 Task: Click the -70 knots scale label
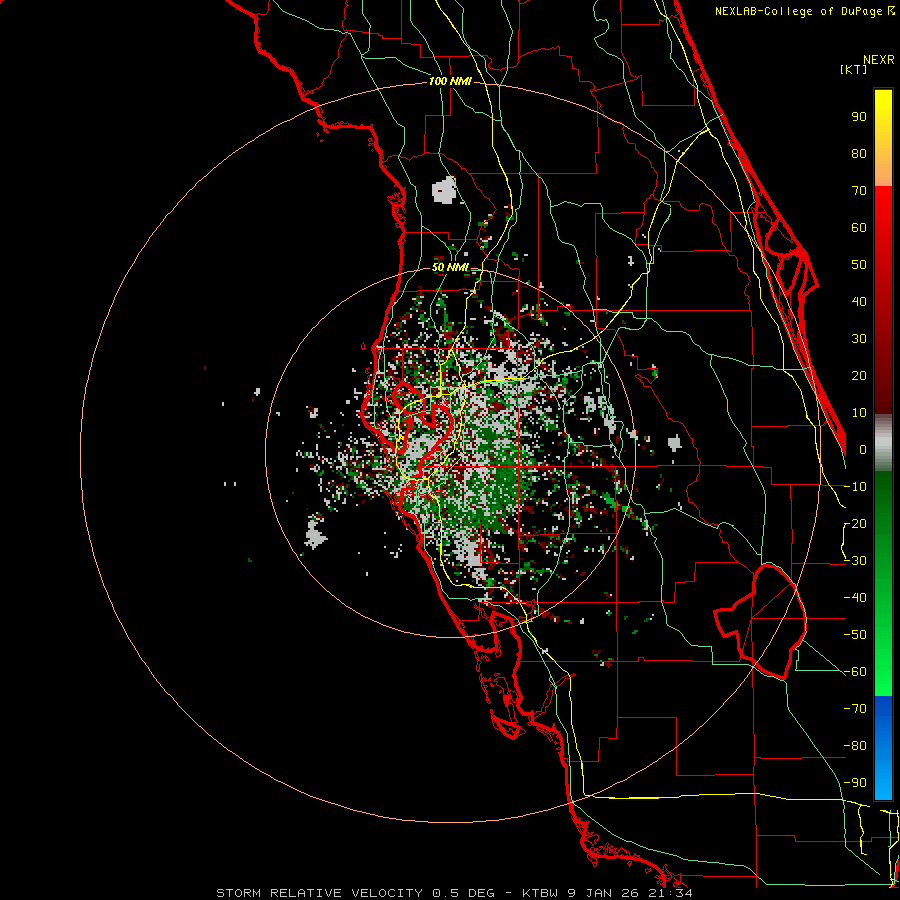click(x=855, y=708)
